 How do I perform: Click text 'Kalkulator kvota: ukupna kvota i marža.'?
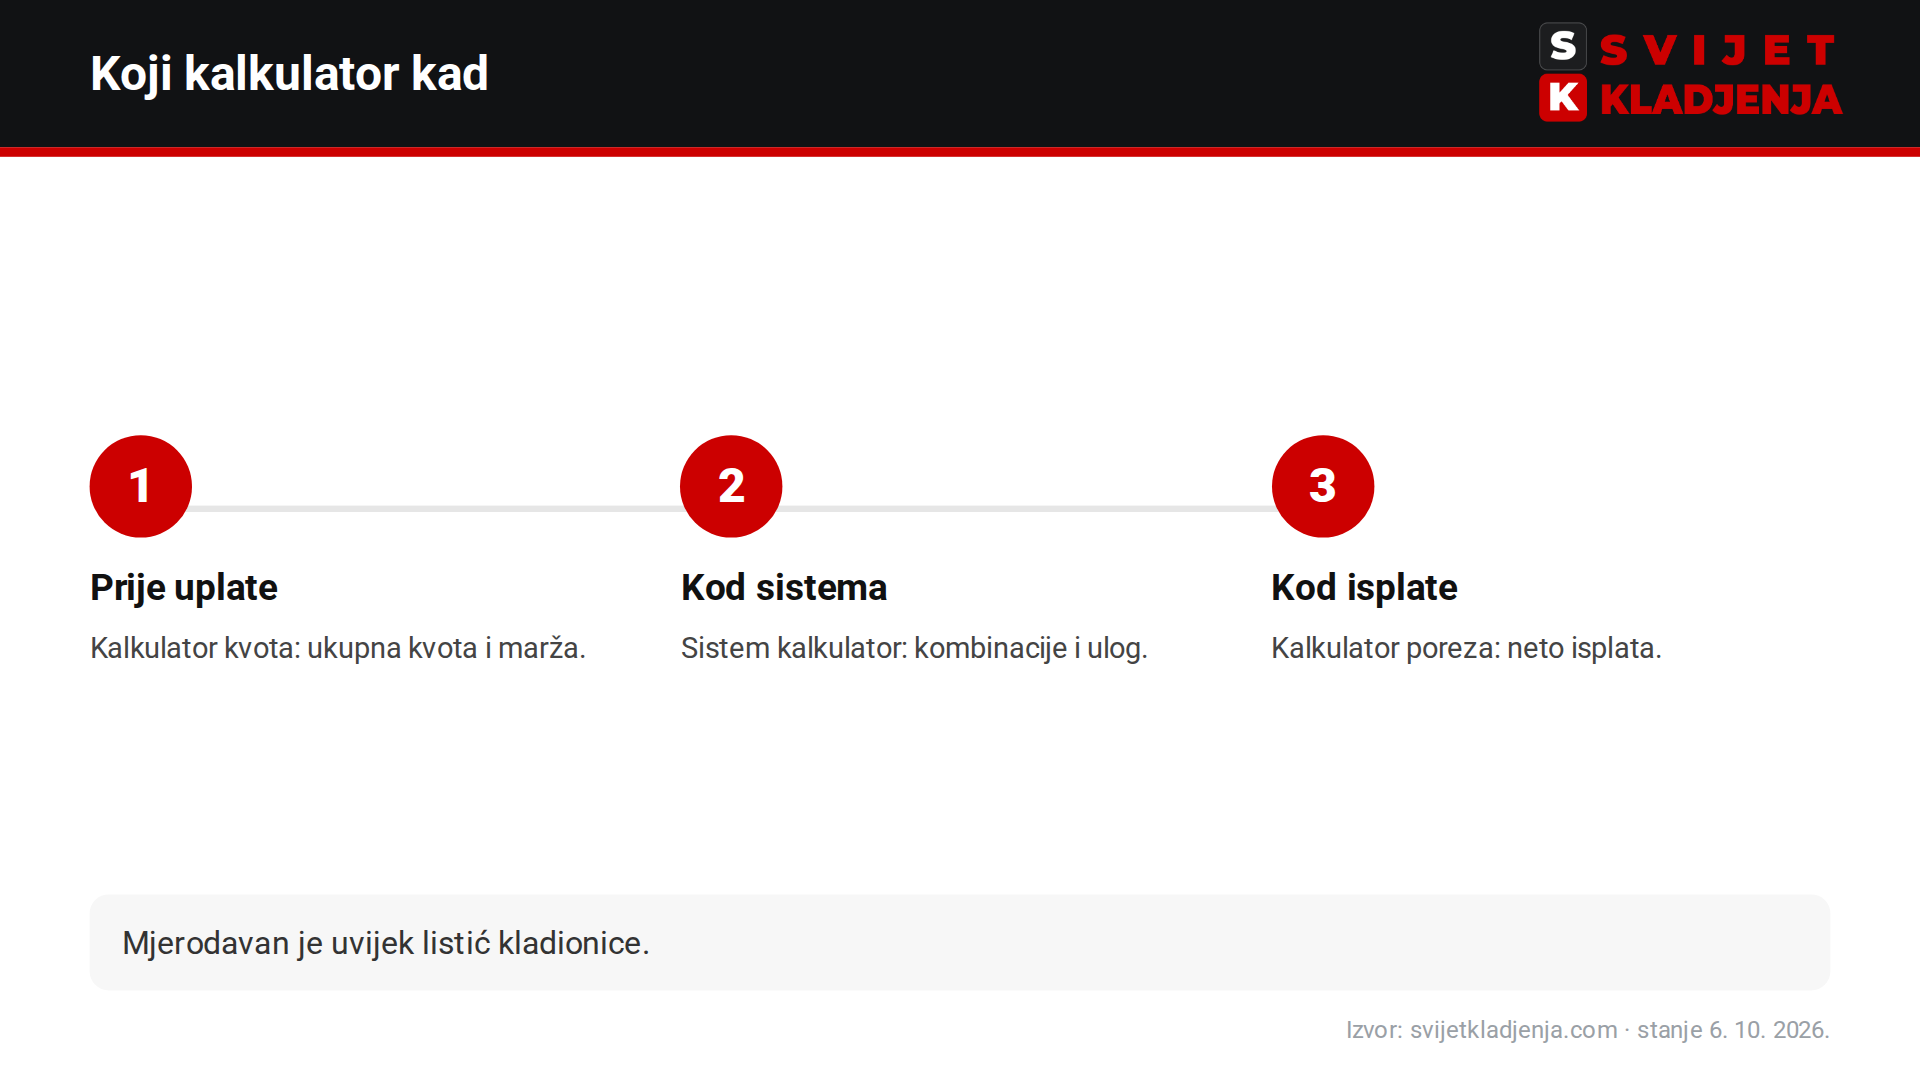click(x=338, y=648)
